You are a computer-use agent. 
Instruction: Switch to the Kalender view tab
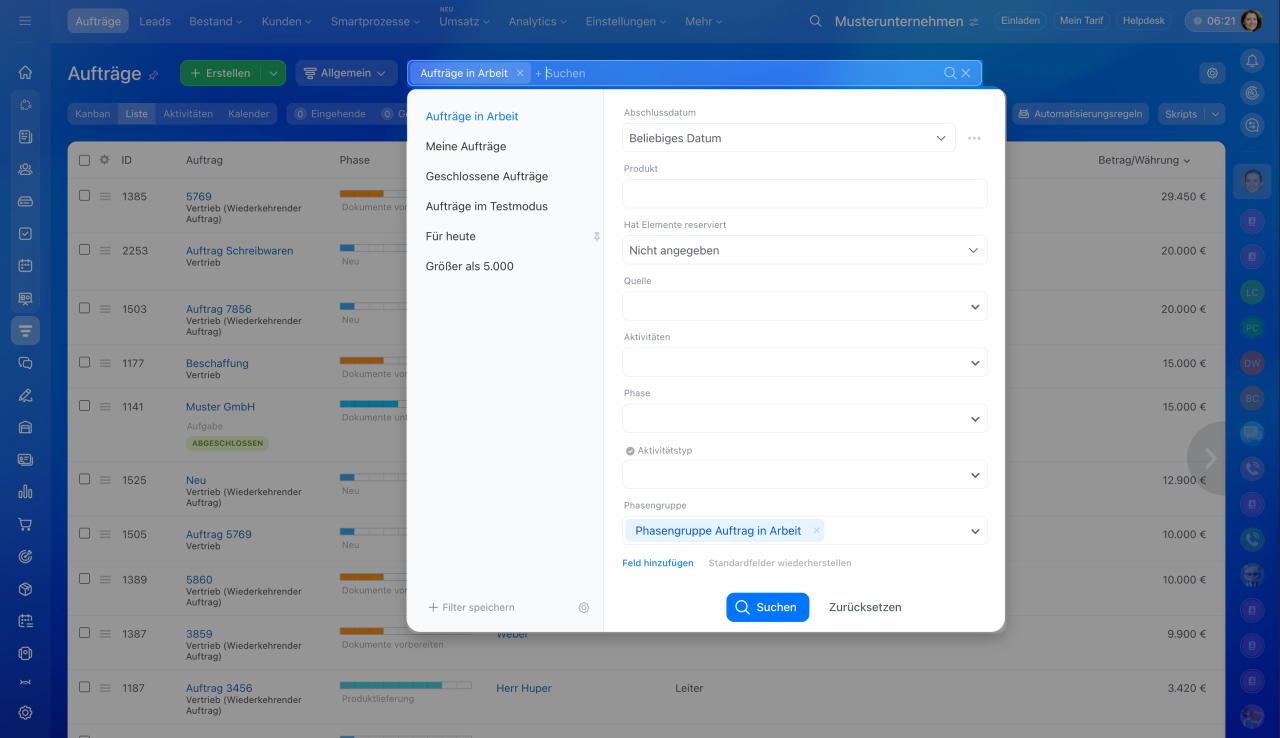click(x=249, y=114)
